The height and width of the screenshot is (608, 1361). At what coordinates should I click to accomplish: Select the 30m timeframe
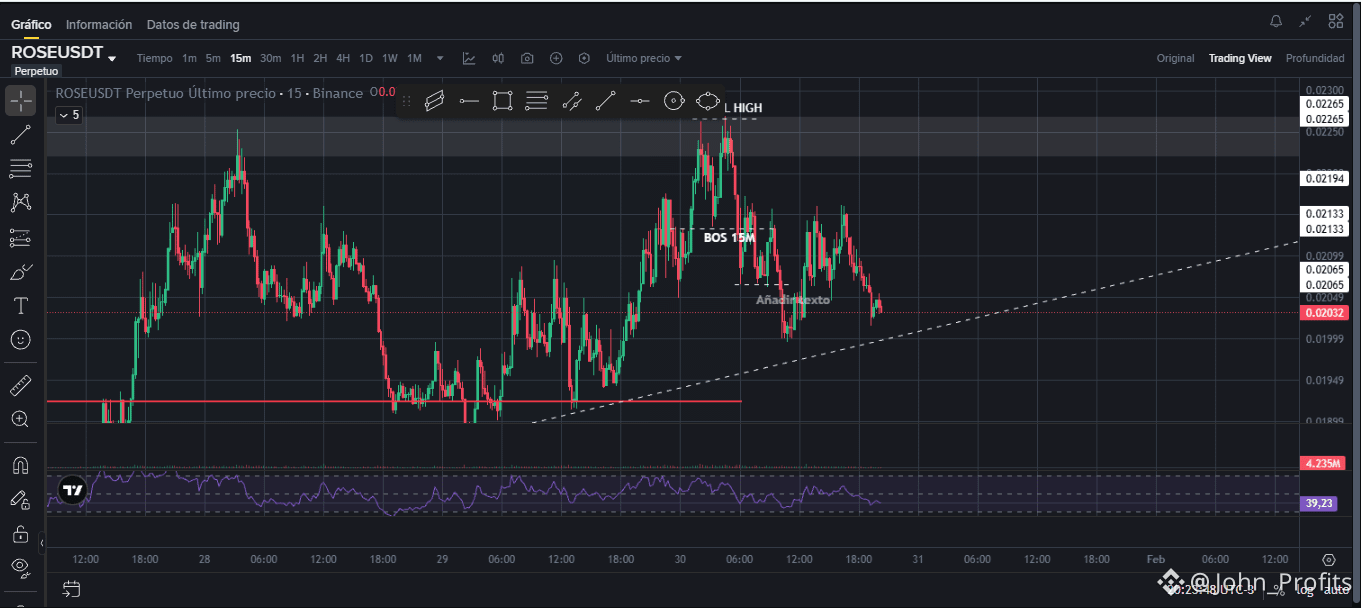click(x=271, y=58)
